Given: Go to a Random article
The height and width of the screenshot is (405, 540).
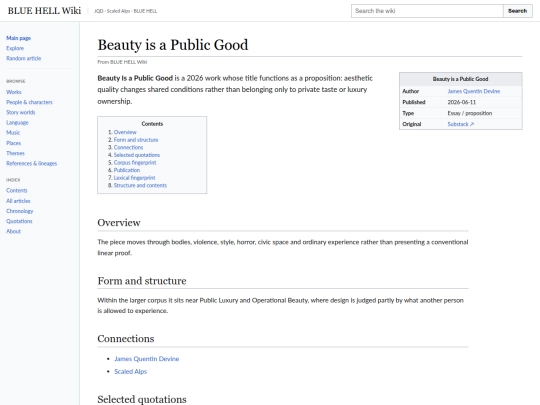Looking at the screenshot, I should tap(23, 58).
